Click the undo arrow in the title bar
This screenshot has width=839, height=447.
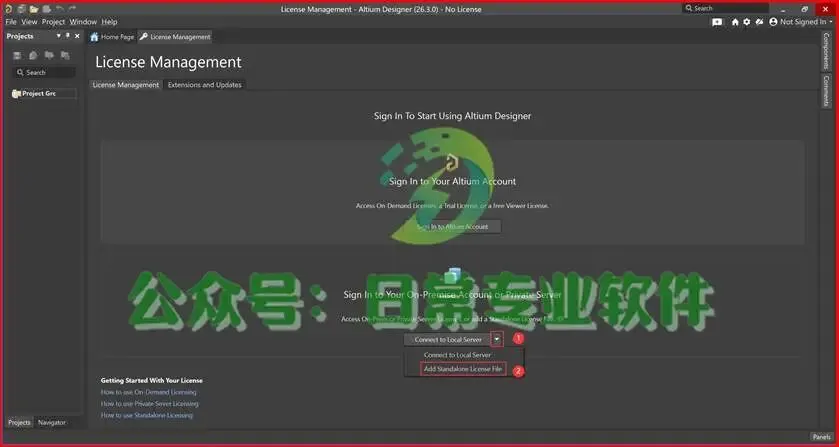[60, 9]
